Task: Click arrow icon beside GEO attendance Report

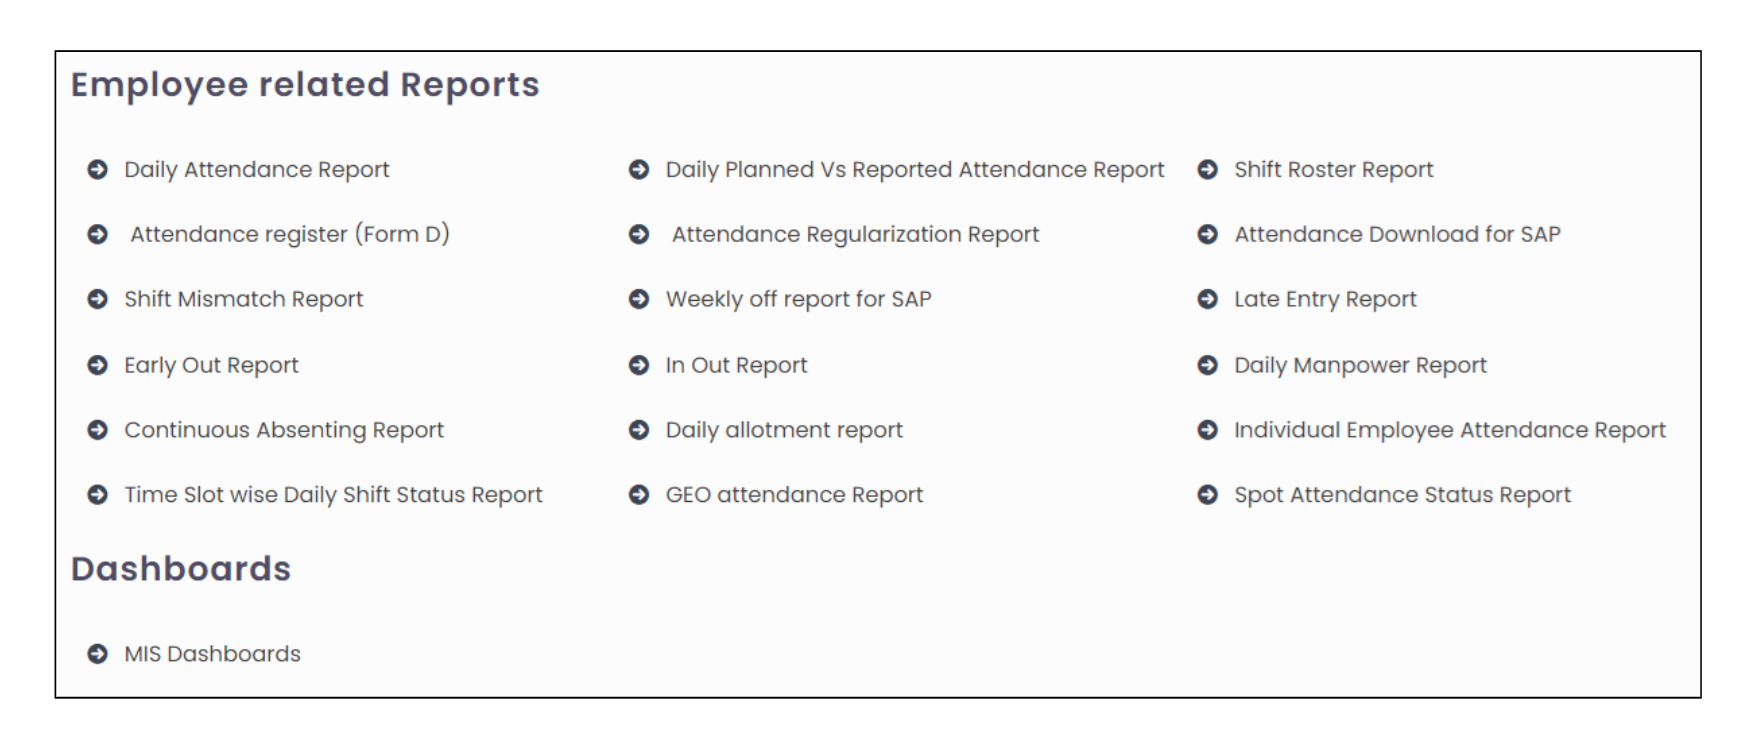Action: point(639,495)
